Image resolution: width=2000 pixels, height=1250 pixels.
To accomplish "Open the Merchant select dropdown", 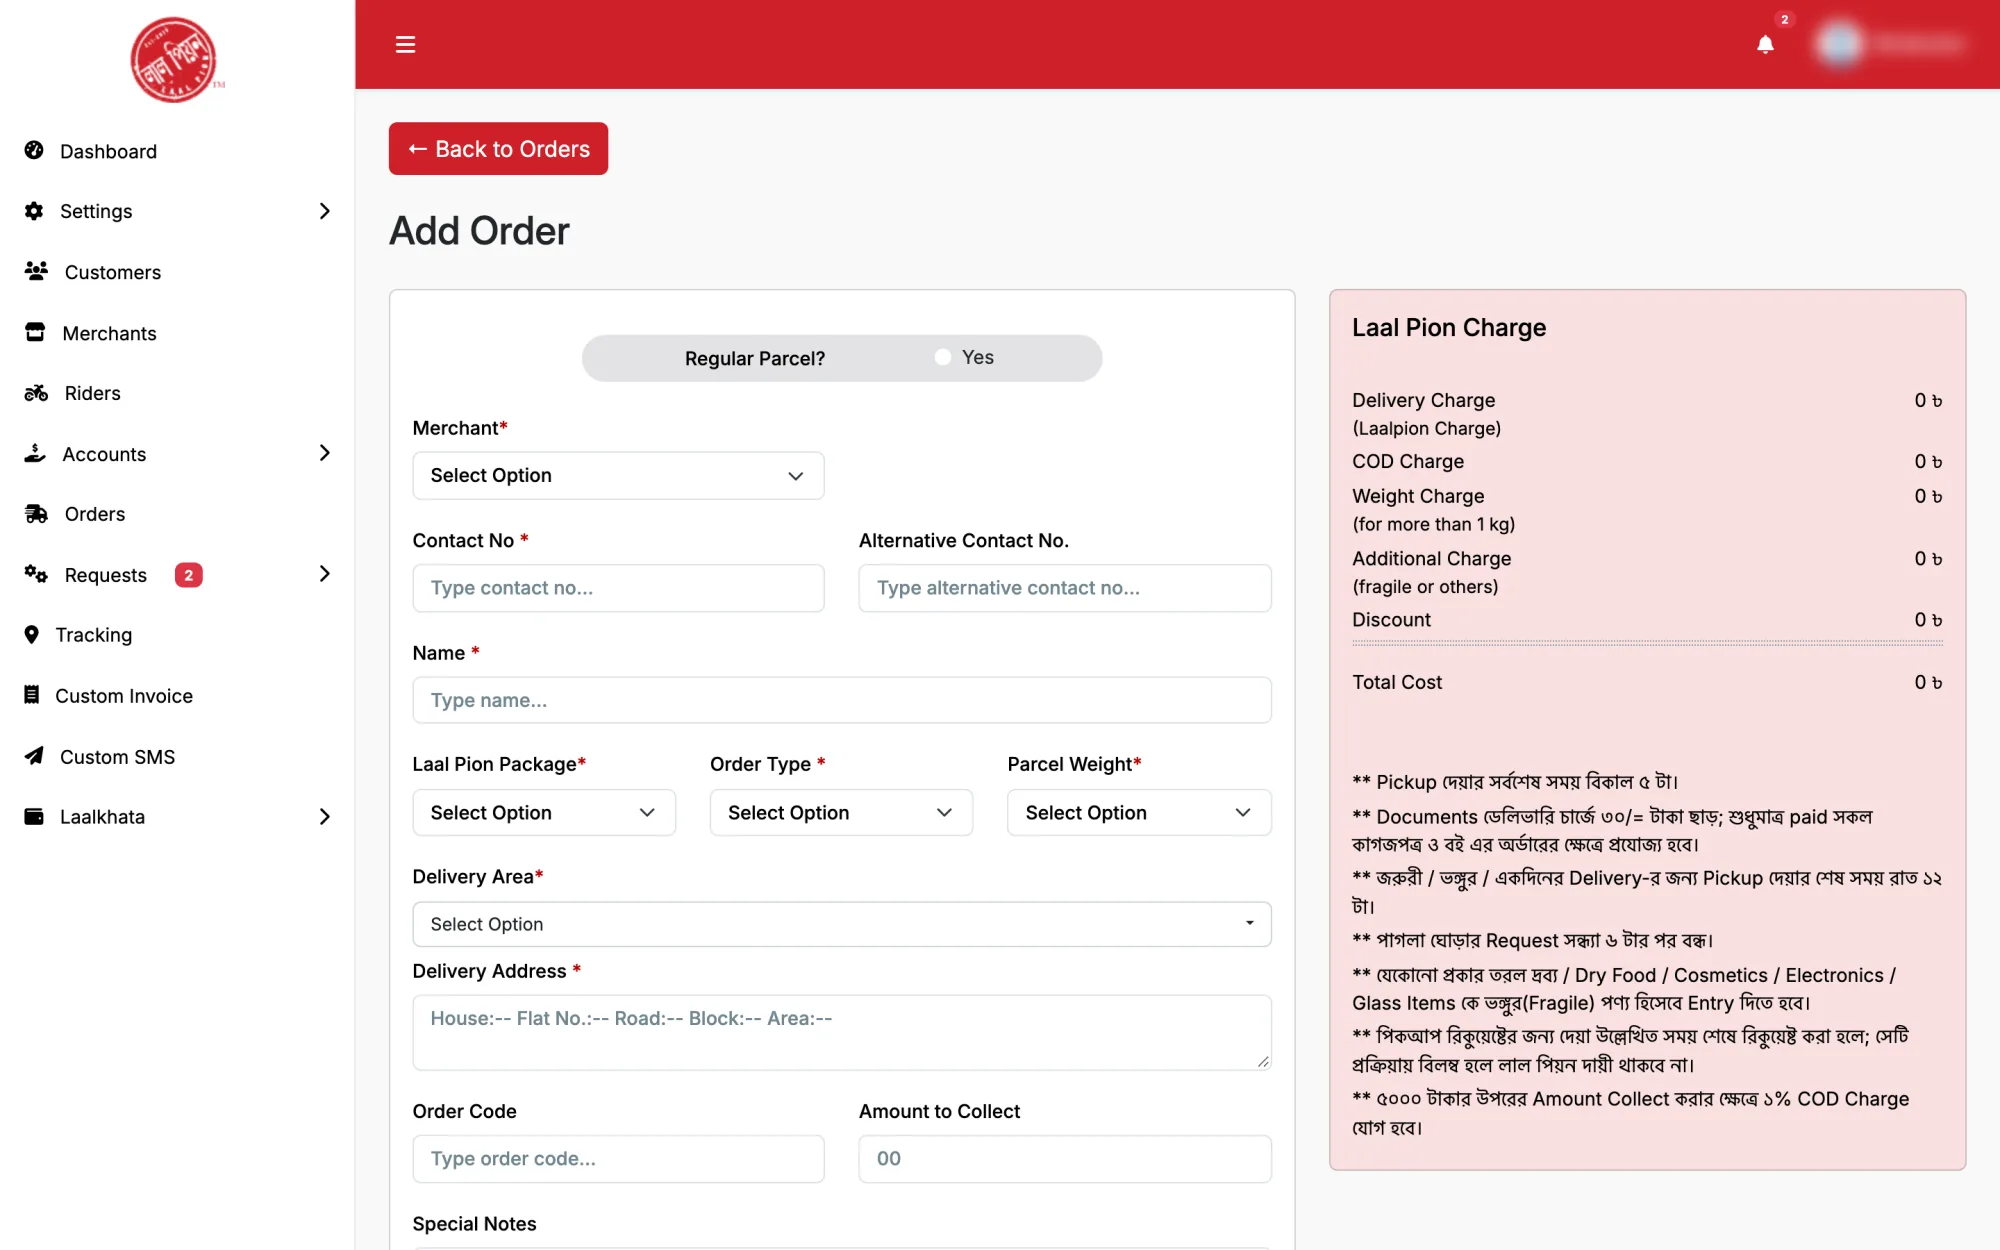I will coord(618,475).
